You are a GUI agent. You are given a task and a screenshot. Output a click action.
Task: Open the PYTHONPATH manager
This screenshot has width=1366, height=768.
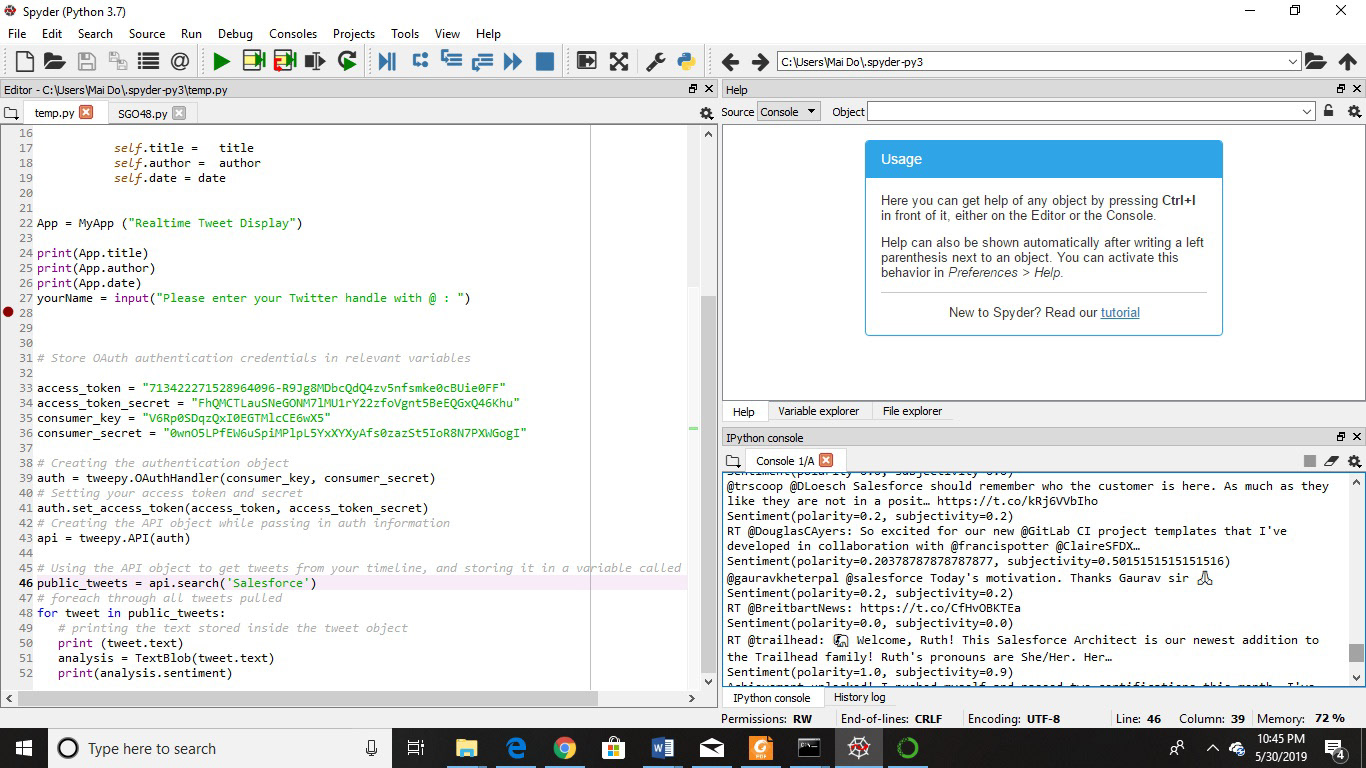coord(686,62)
